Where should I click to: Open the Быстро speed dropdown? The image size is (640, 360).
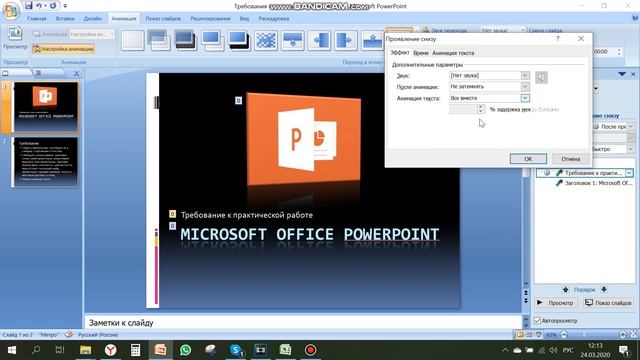631,149
